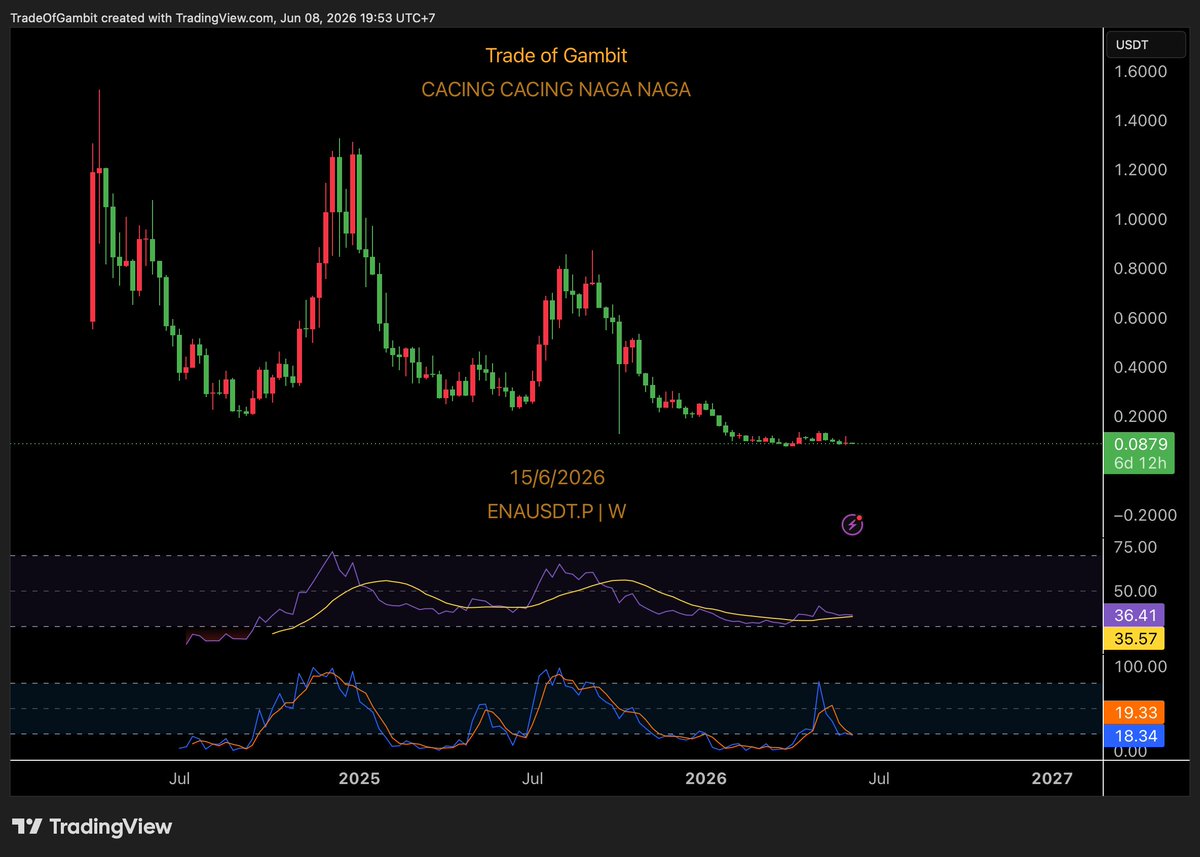Click the 1.0000 price scale label

(1141, 220)
